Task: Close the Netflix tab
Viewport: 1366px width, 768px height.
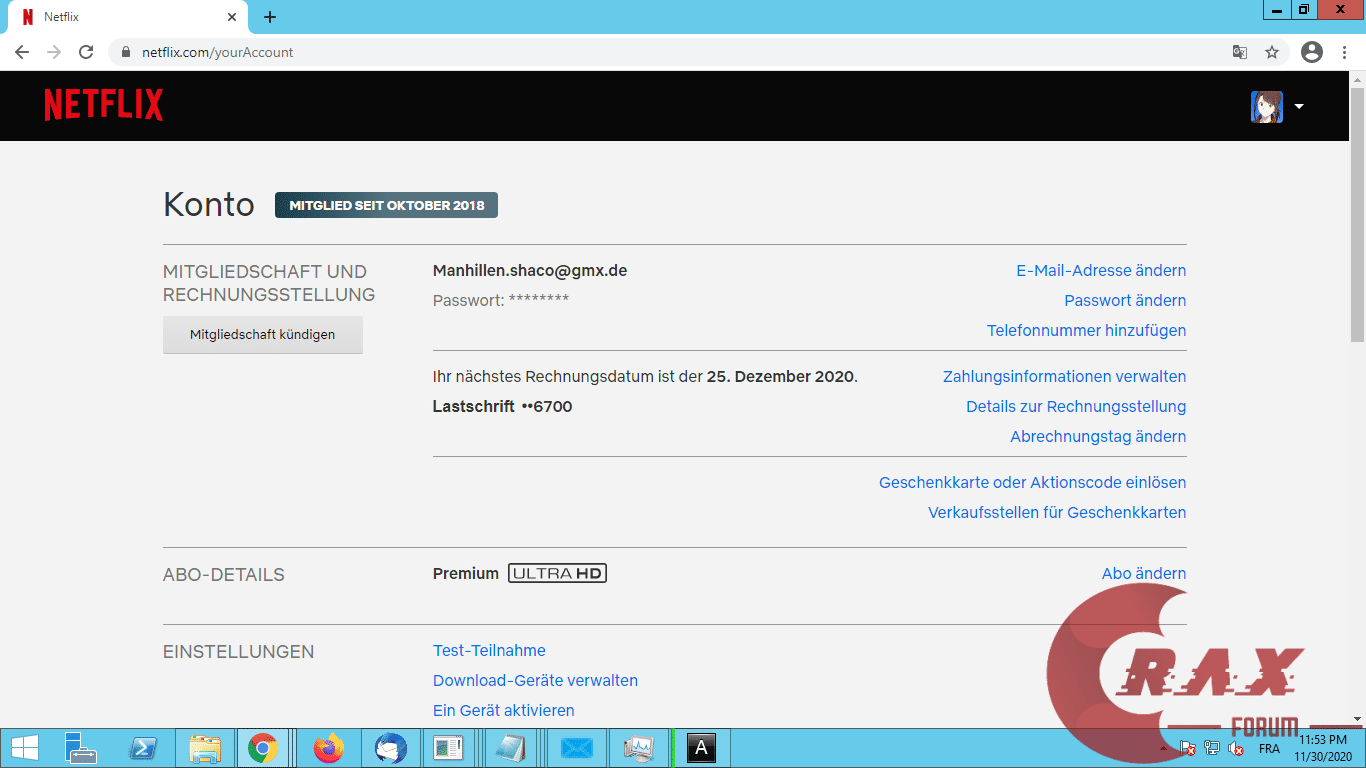Action: coord(231,17)
